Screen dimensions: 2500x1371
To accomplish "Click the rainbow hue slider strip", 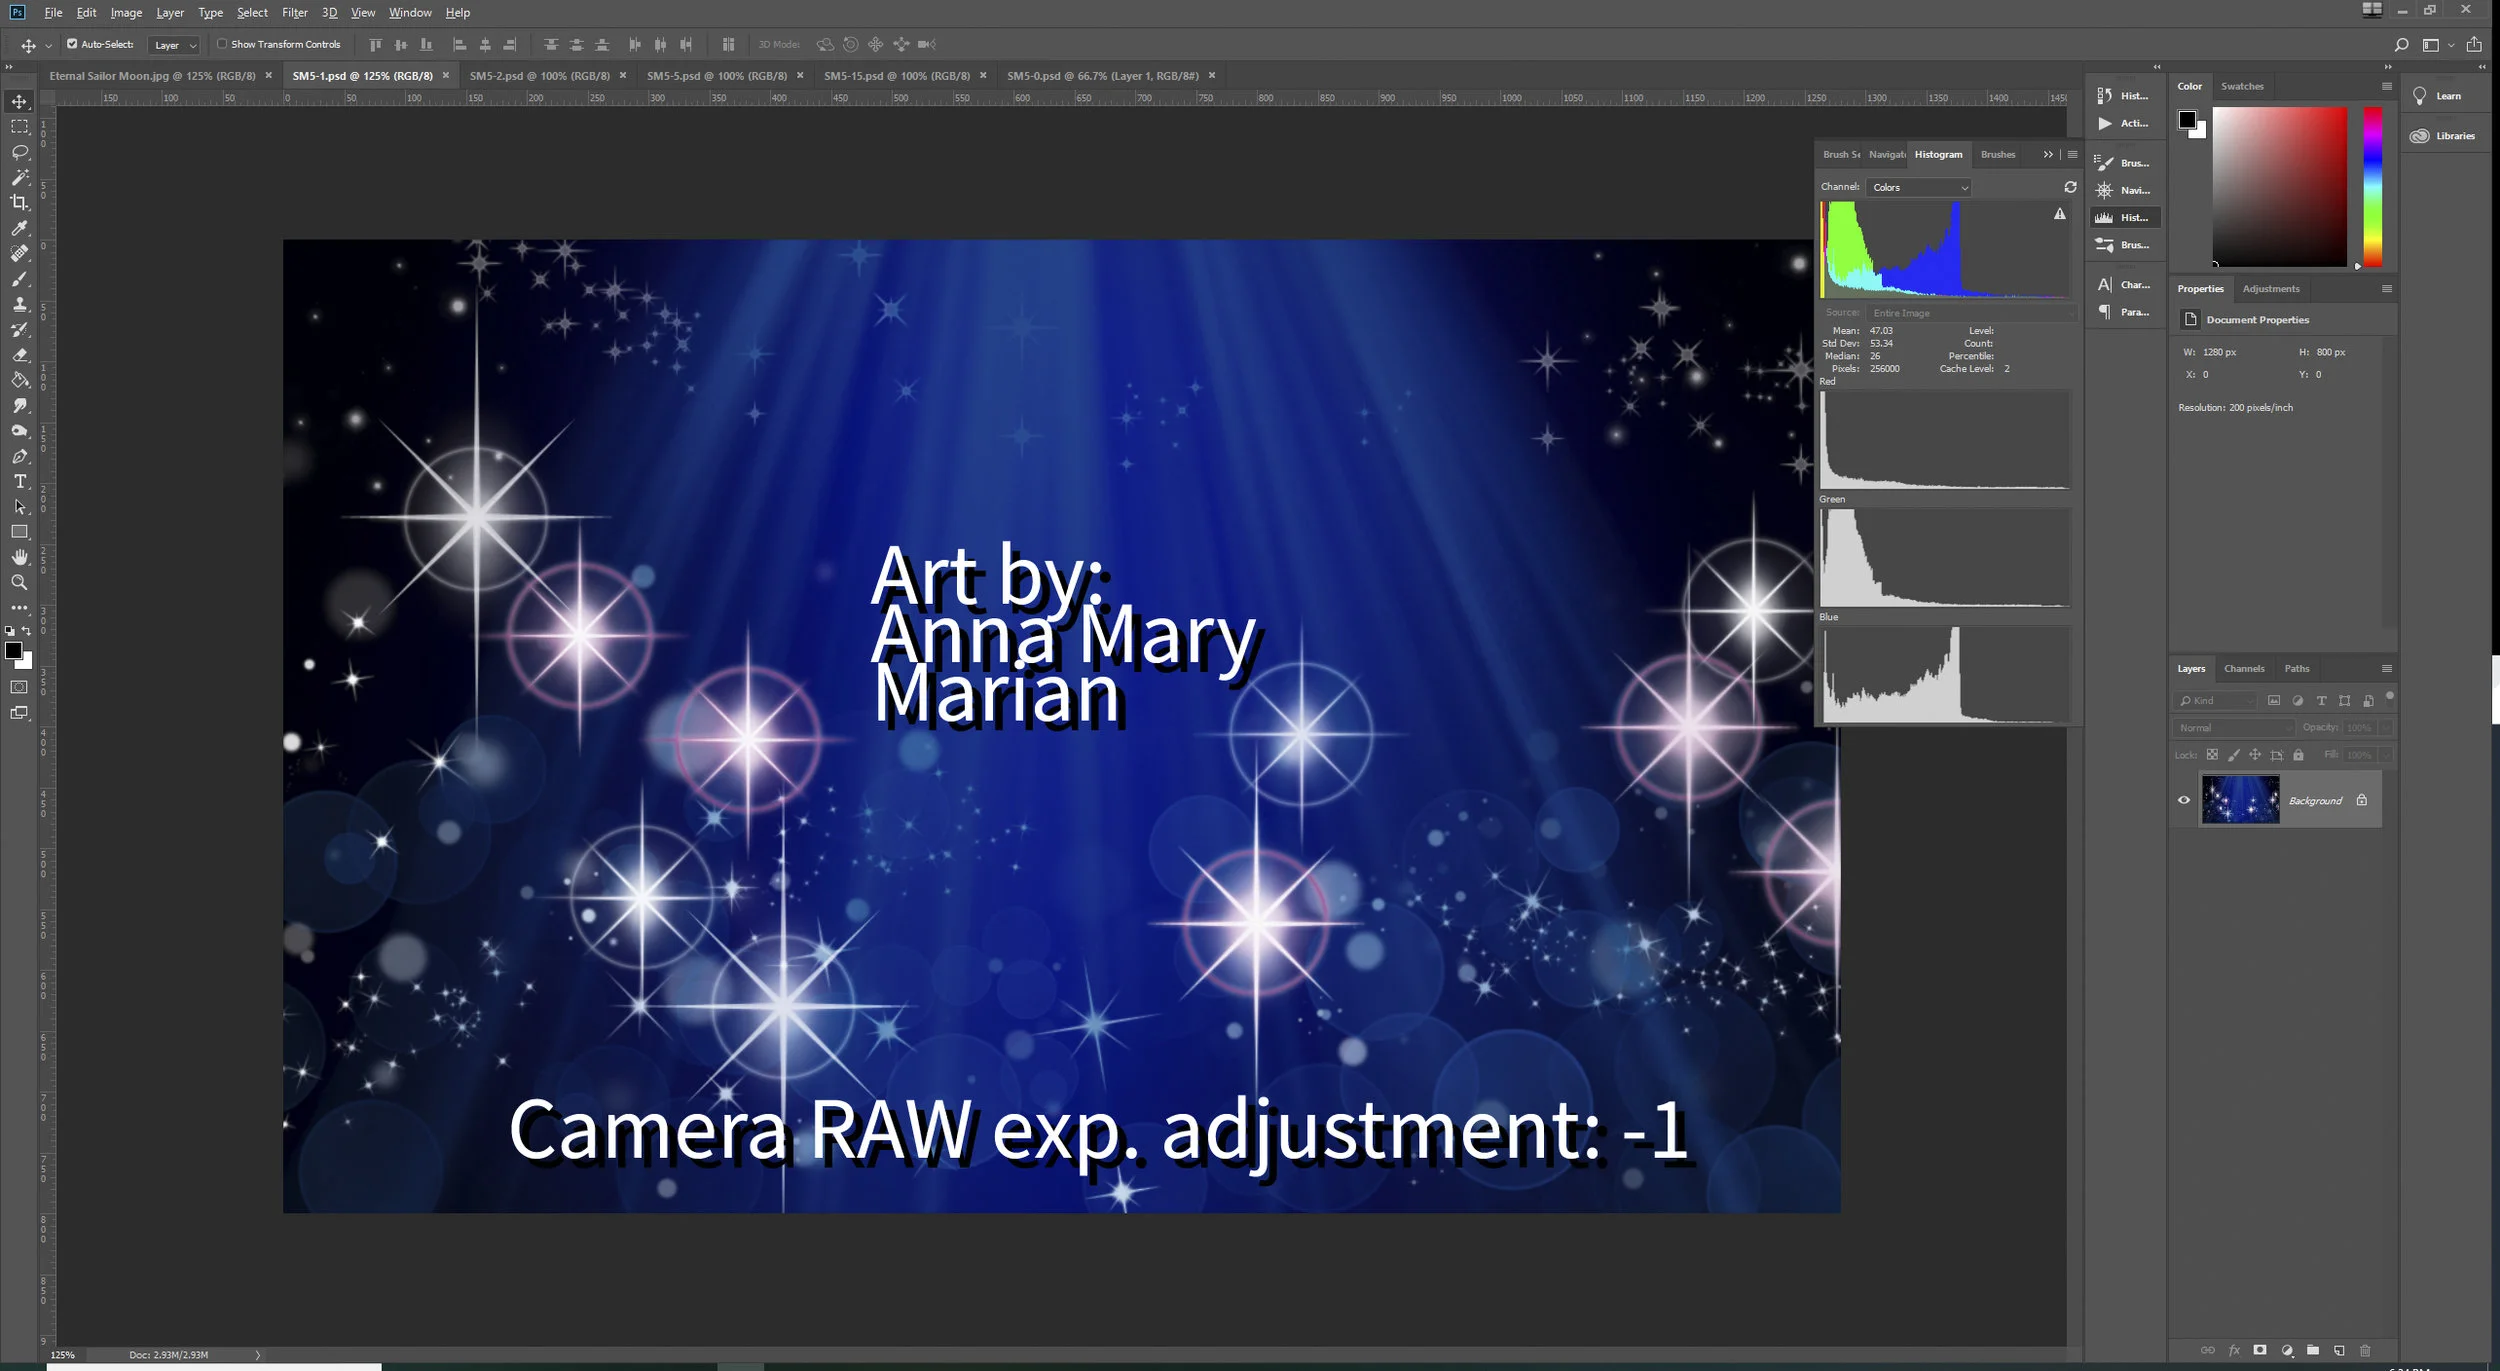I will click(x=2372, y=185).
